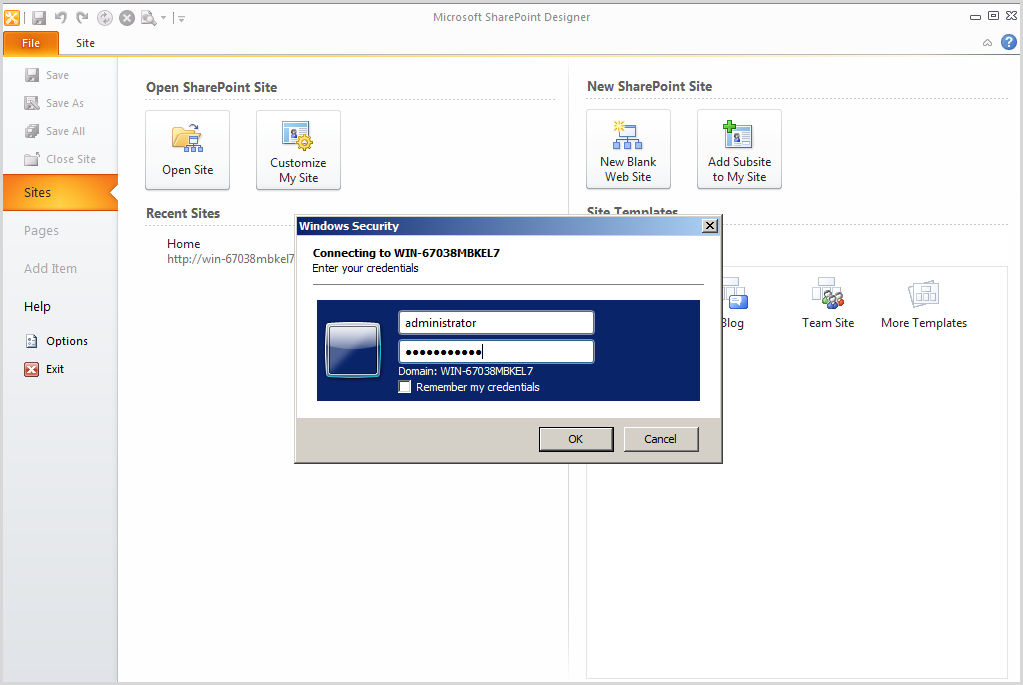Click Save As in the File menu

[x=65, y=103]
